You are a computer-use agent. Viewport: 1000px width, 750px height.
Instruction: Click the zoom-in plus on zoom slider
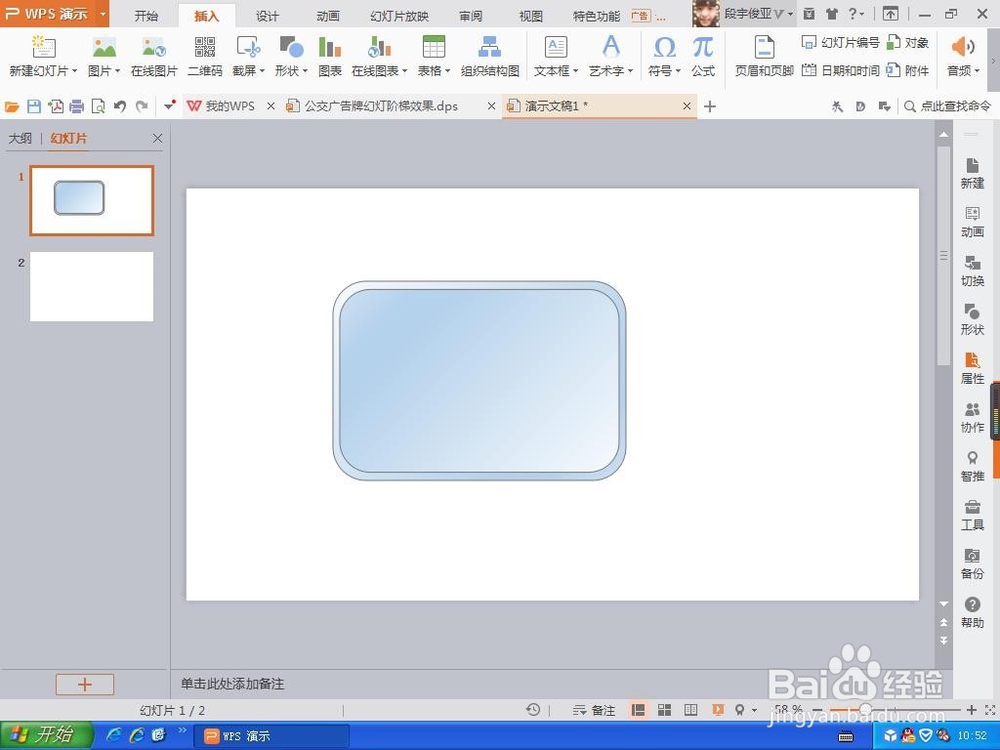(971, 710)
